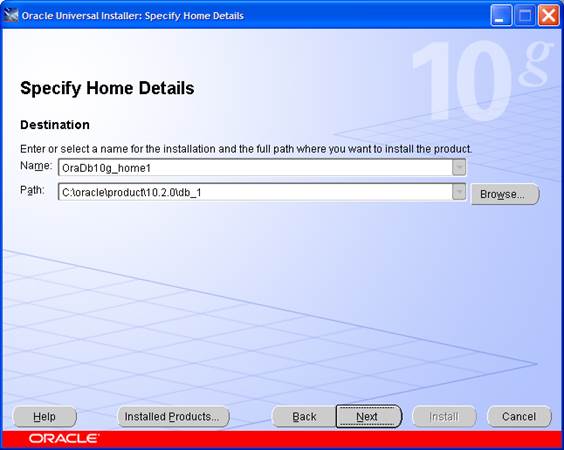The height and width of the screenshot is (450, 564).
Task: Proceed with the Next button
Action: [x=368, y=417]
